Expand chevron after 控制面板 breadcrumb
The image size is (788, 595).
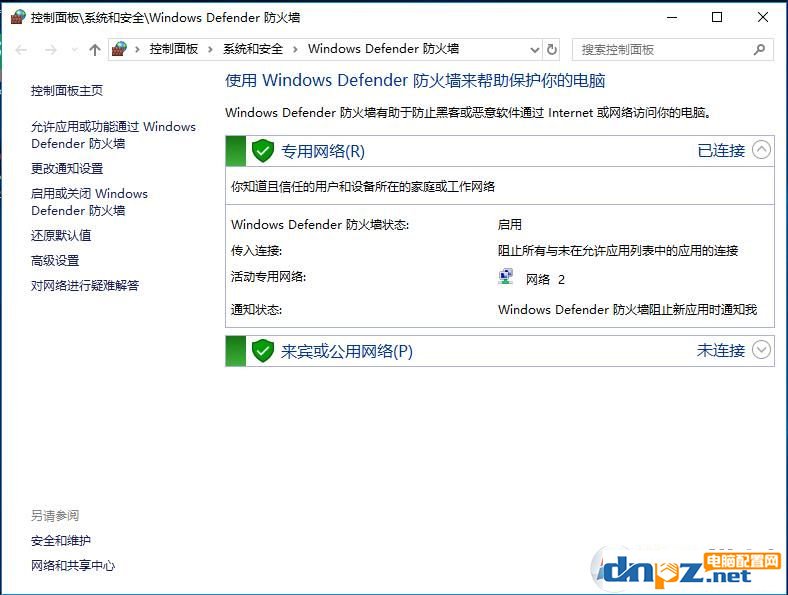click(x=211, y=49)
